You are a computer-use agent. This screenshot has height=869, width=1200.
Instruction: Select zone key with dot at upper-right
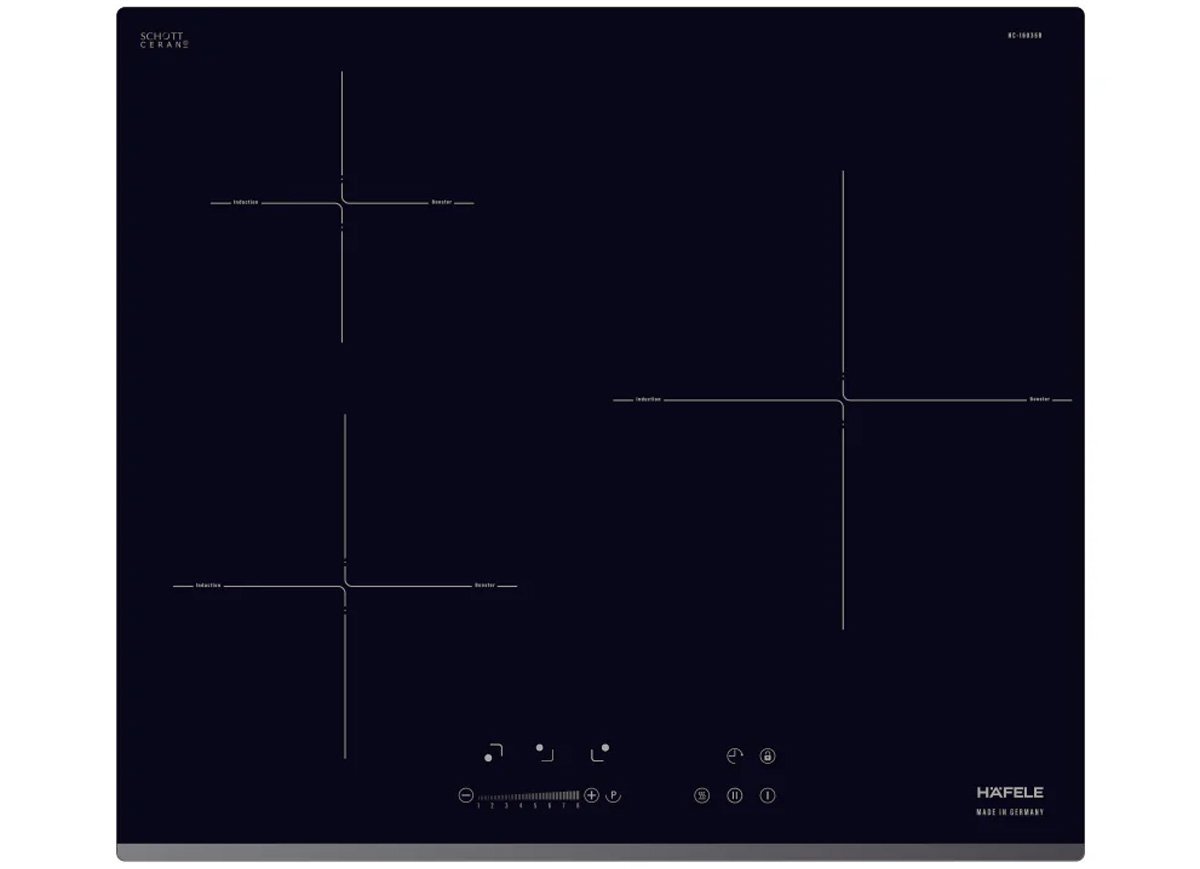[600, 752]
